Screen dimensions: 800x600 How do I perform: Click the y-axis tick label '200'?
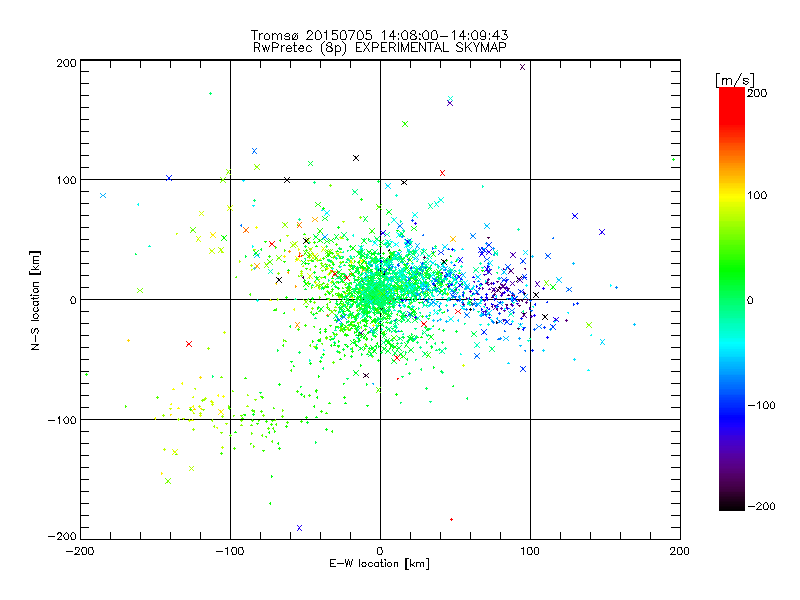tap(67, 63)
